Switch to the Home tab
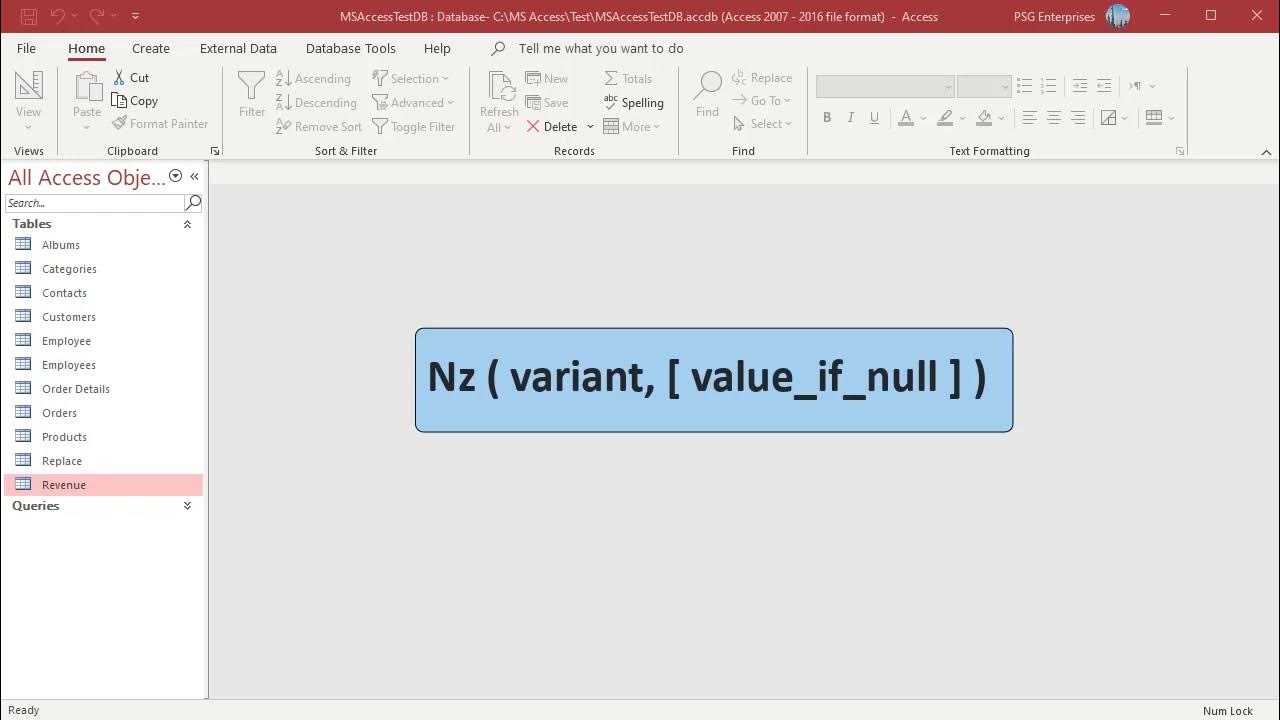The height and width of the screenshot is (720, 1280). coord(86,48)
